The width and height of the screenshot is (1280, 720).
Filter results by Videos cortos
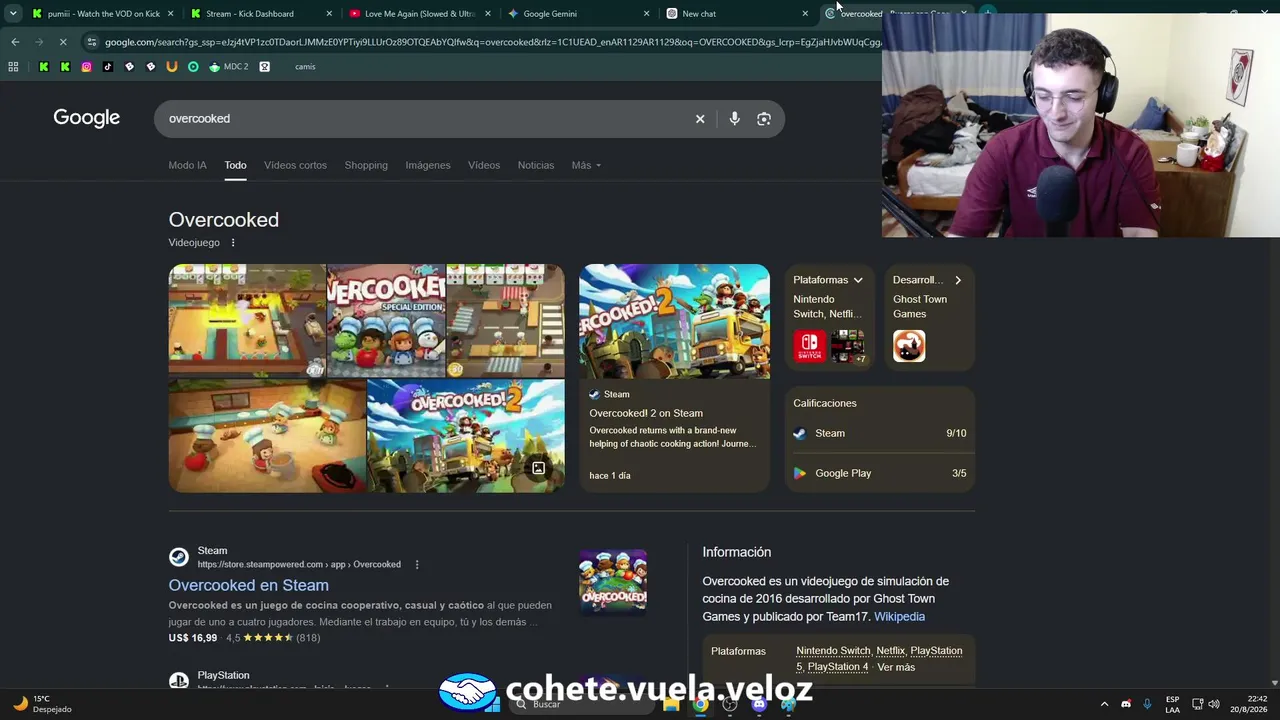pos(295,165)
